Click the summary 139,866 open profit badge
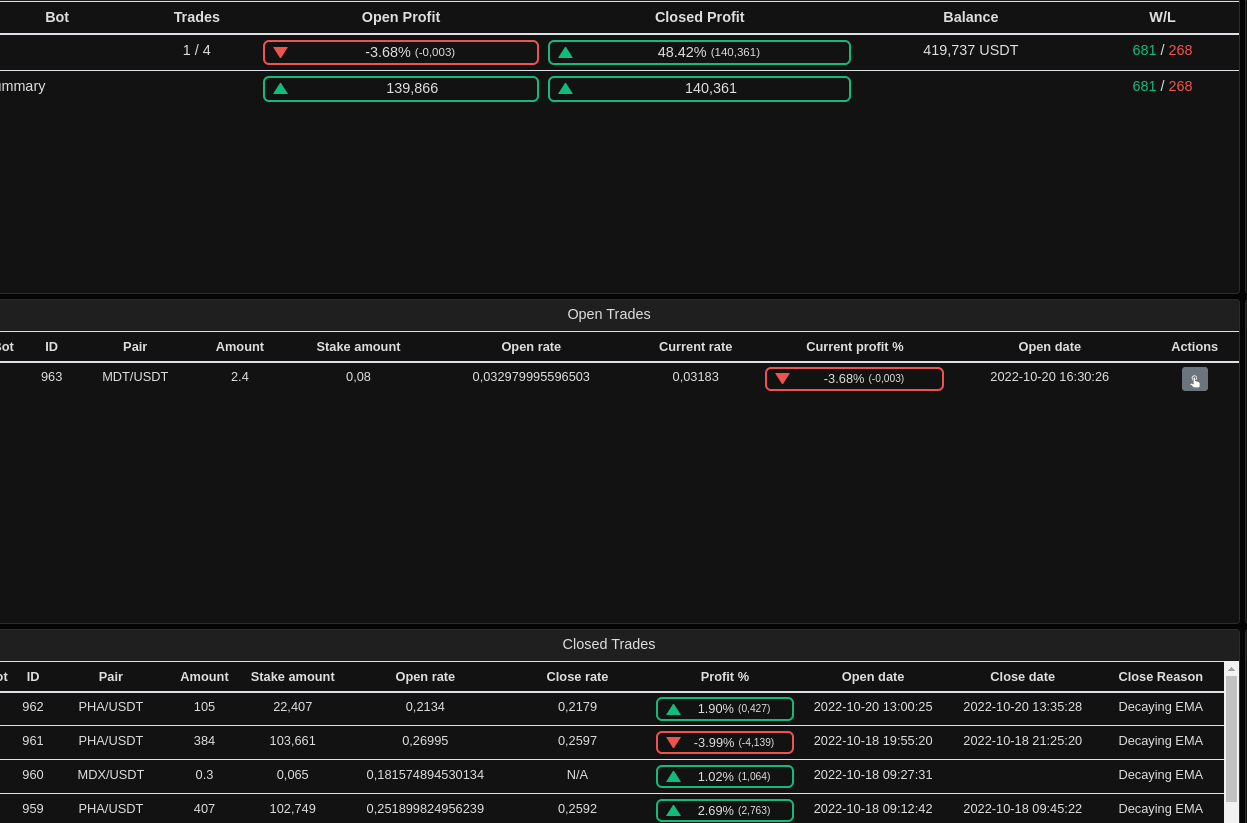1247x823 pixels. point(401,88)
